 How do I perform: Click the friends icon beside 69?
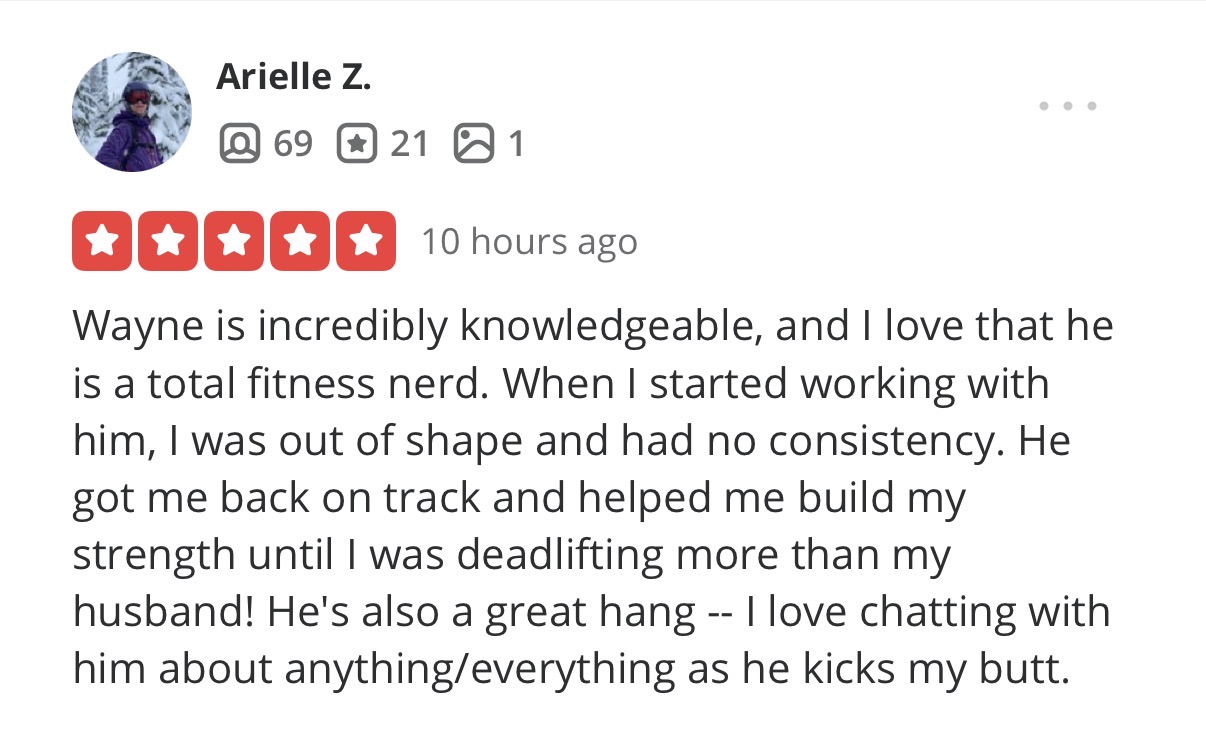click(x=237, y=145)
